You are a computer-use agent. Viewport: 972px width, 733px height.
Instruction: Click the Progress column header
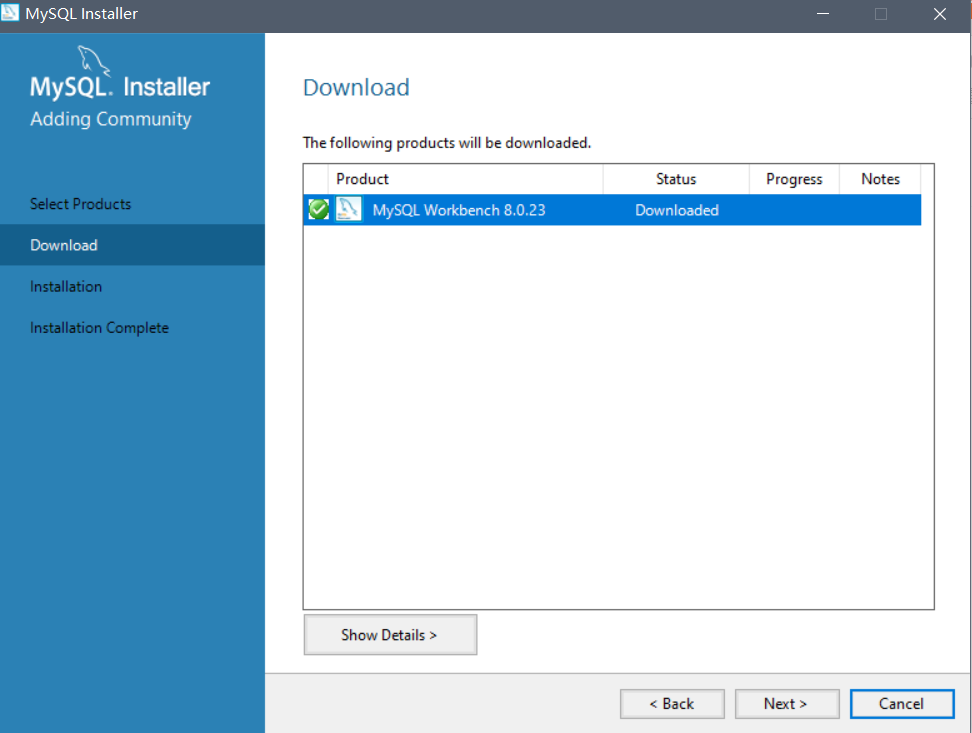(x=794, y=179)
